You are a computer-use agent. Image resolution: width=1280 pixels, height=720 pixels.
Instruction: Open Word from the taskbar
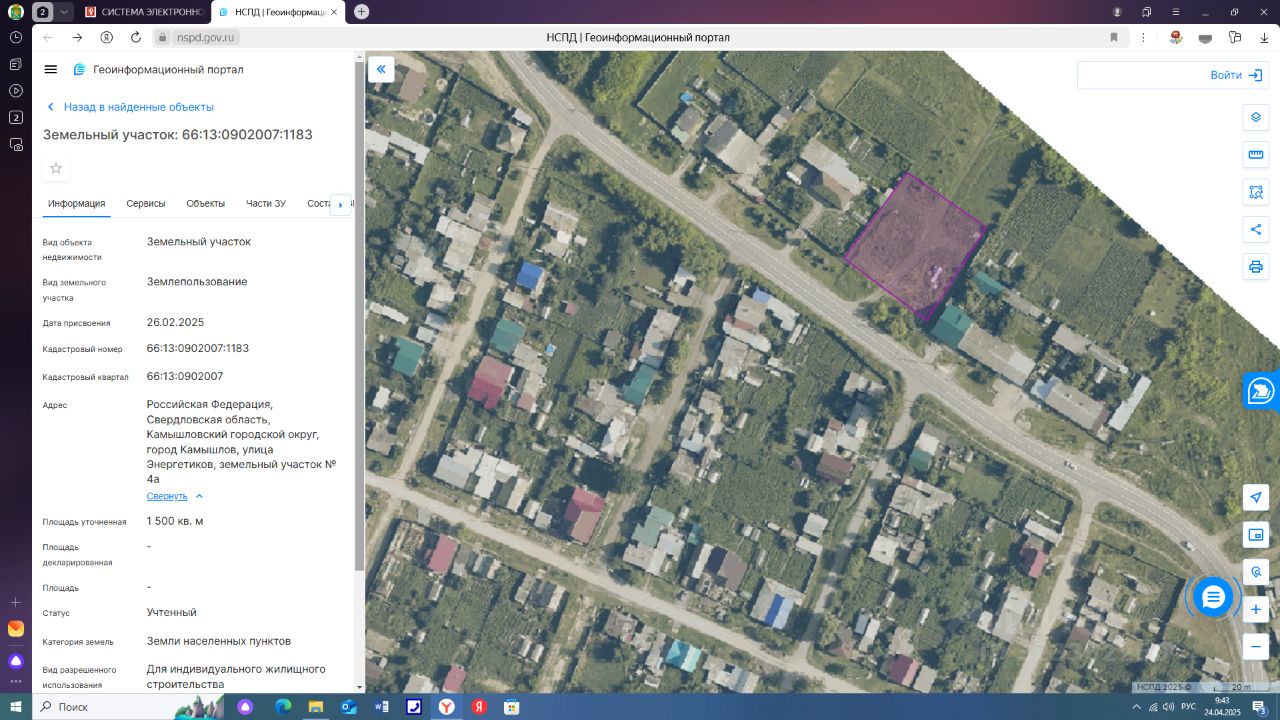click(x=381, y=707)
